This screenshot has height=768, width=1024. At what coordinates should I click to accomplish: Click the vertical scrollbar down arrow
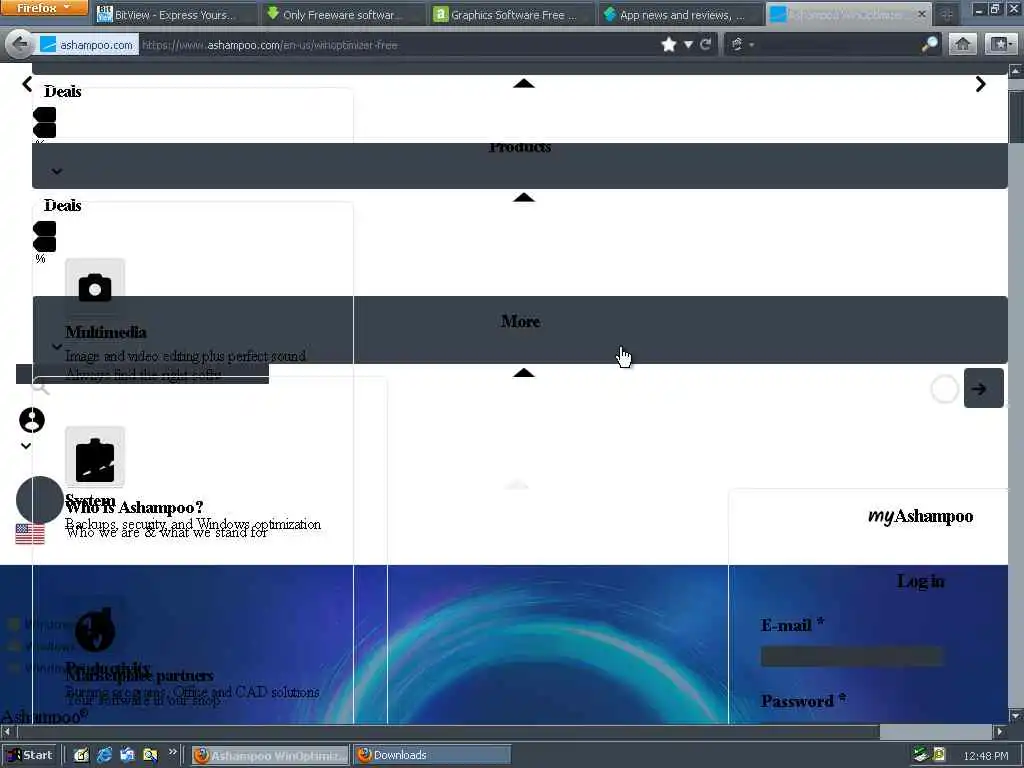(1016, 715)
